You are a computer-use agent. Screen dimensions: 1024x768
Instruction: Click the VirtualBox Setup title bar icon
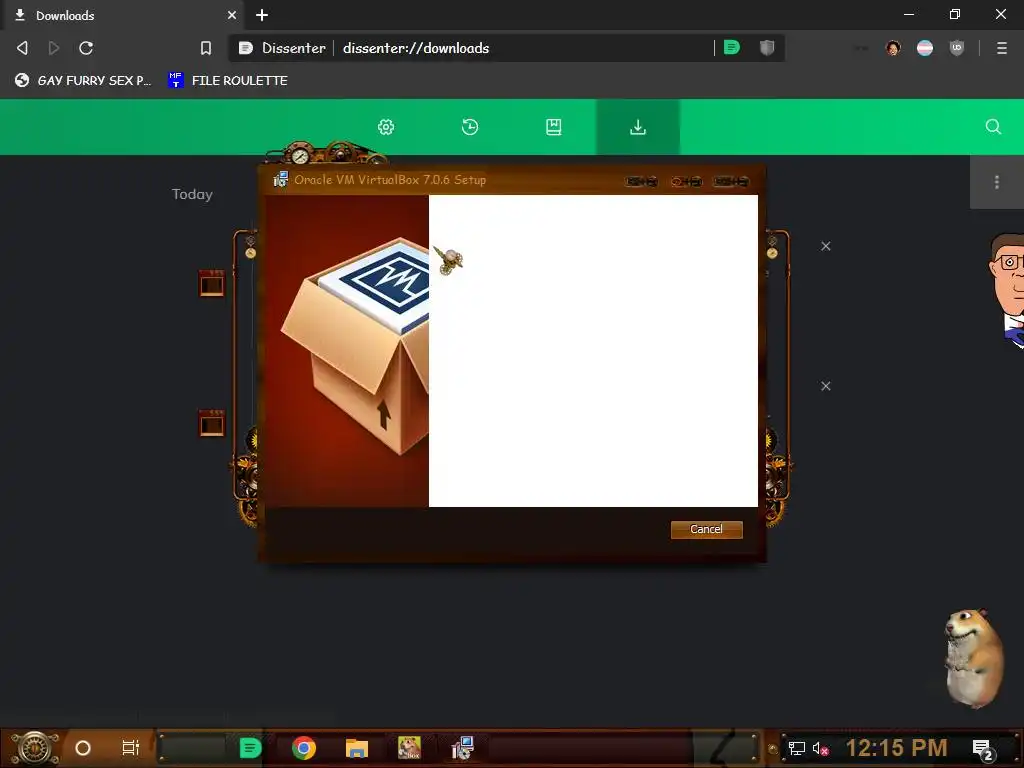click(281, 180)
